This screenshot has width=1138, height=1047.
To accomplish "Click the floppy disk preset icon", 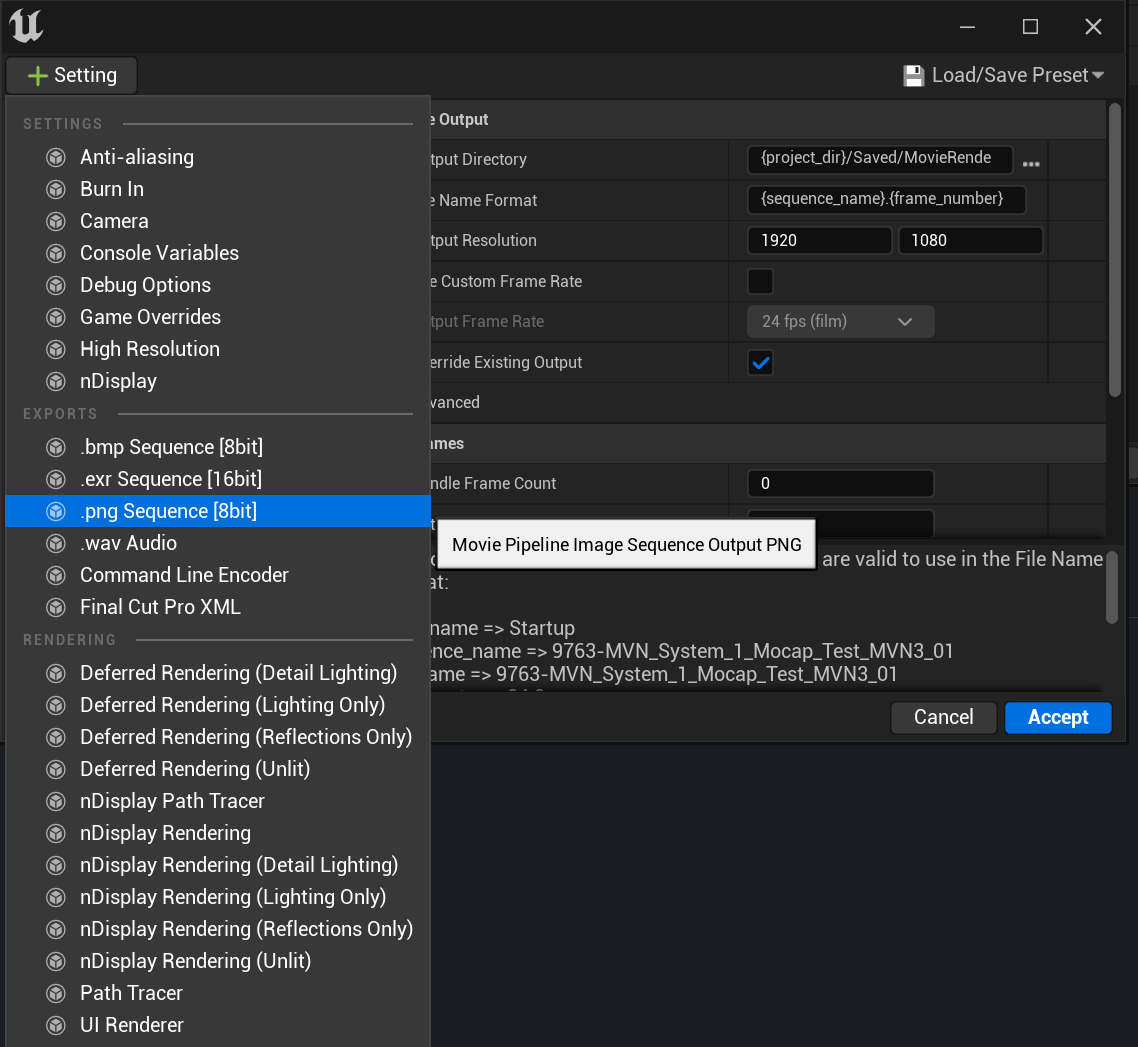I will pyautogui.click(x=914, y=75).
